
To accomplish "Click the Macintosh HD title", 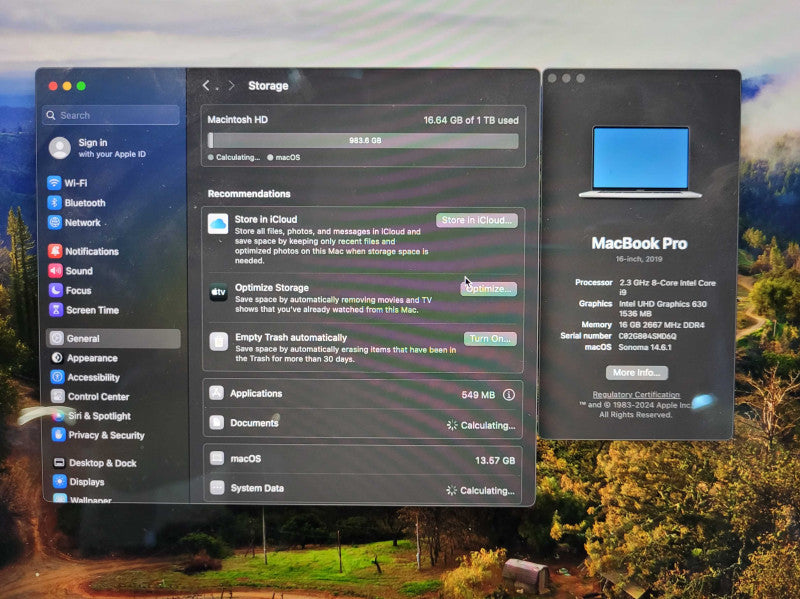I will click(238, 119).
